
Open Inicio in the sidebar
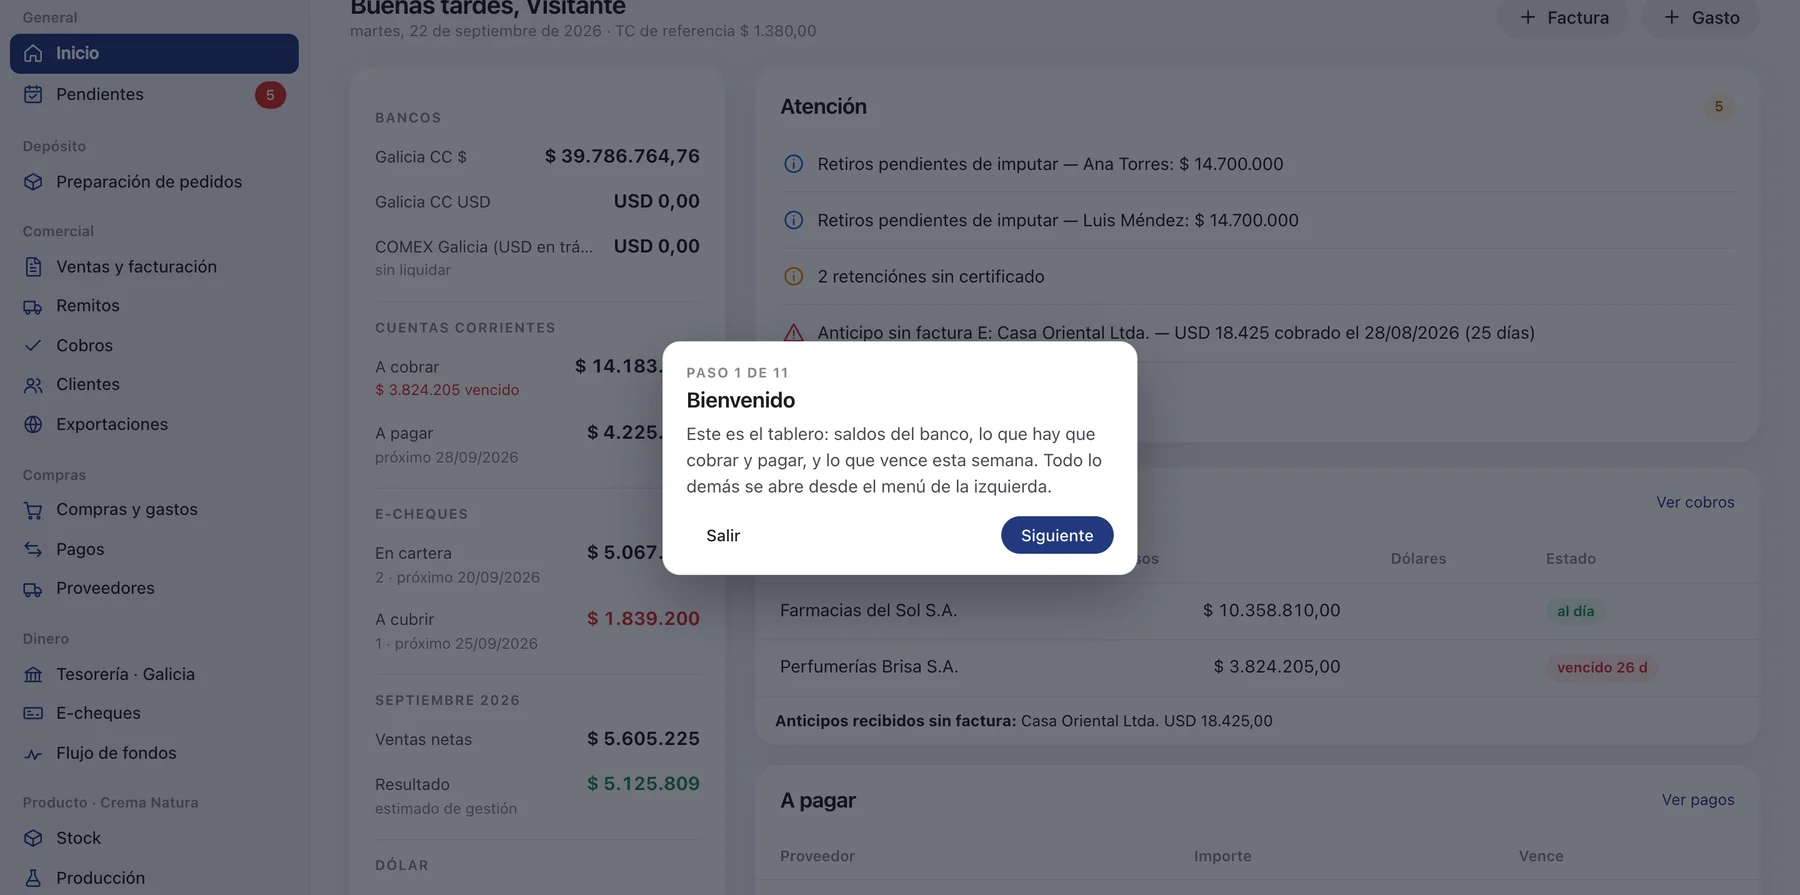(x=154, y=53)
